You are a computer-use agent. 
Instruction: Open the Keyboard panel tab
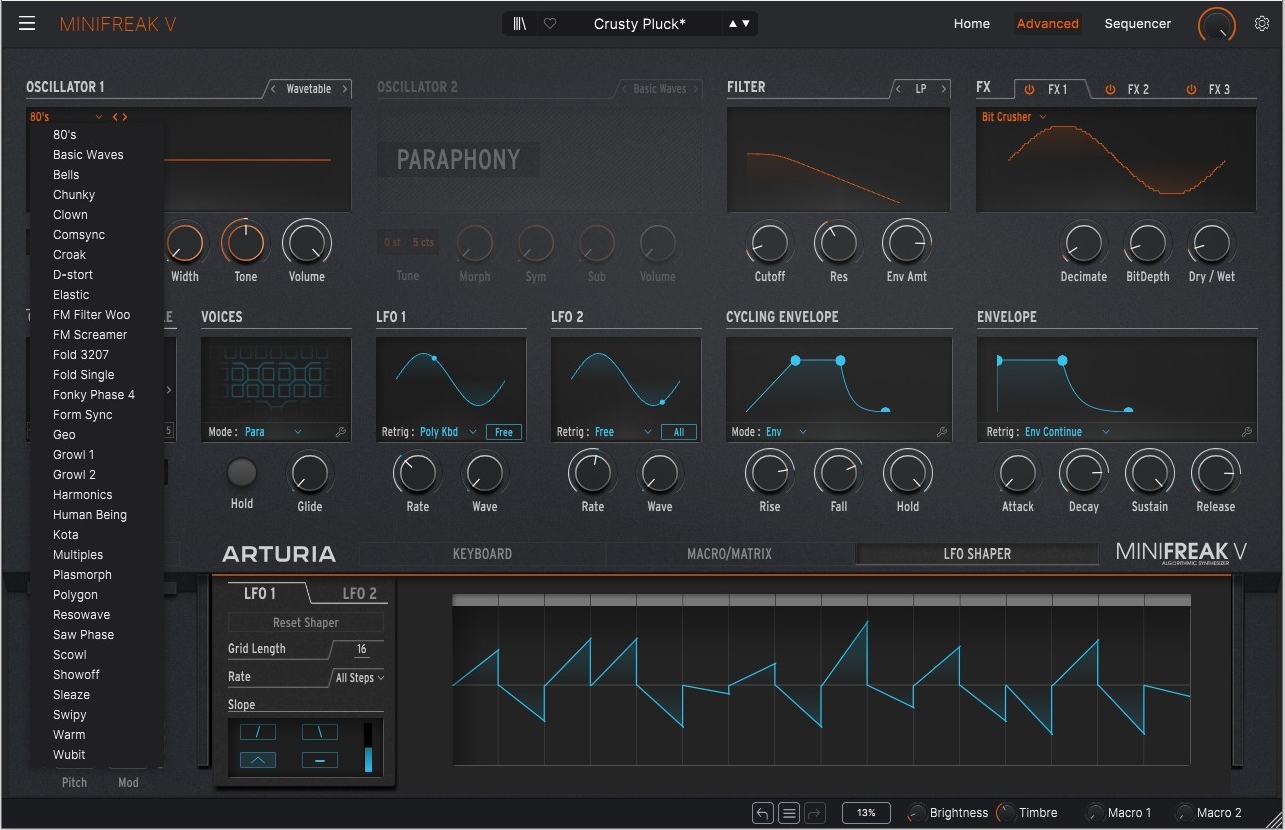(482, 553)
